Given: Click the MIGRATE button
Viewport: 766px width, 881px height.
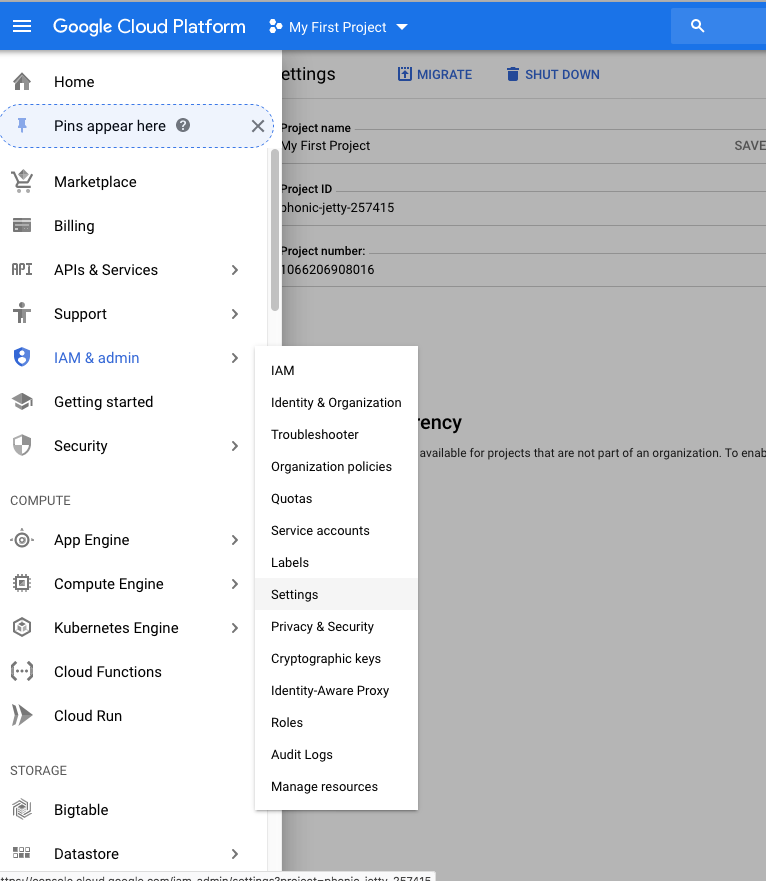Looking at the screenshot, I should point(435,74).
